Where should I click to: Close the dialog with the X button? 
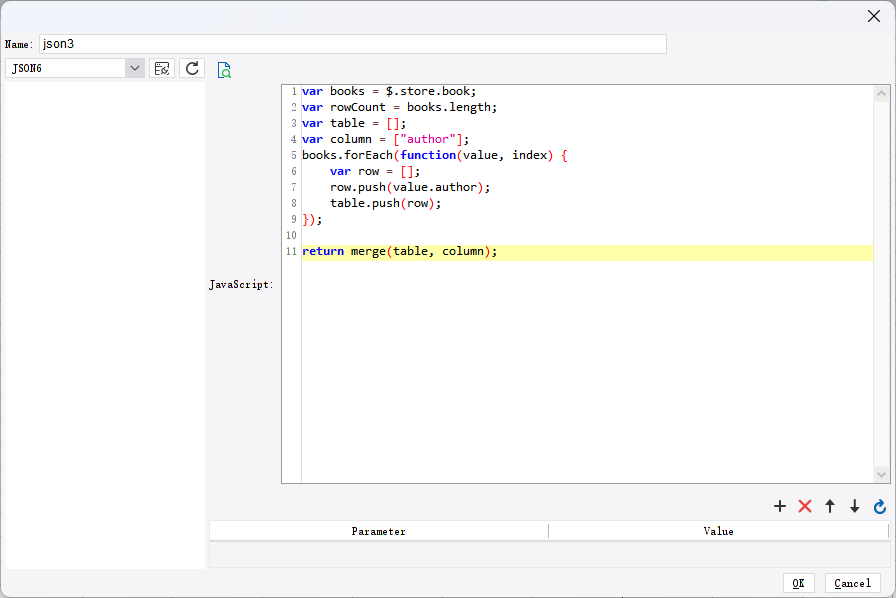(873, 15)
